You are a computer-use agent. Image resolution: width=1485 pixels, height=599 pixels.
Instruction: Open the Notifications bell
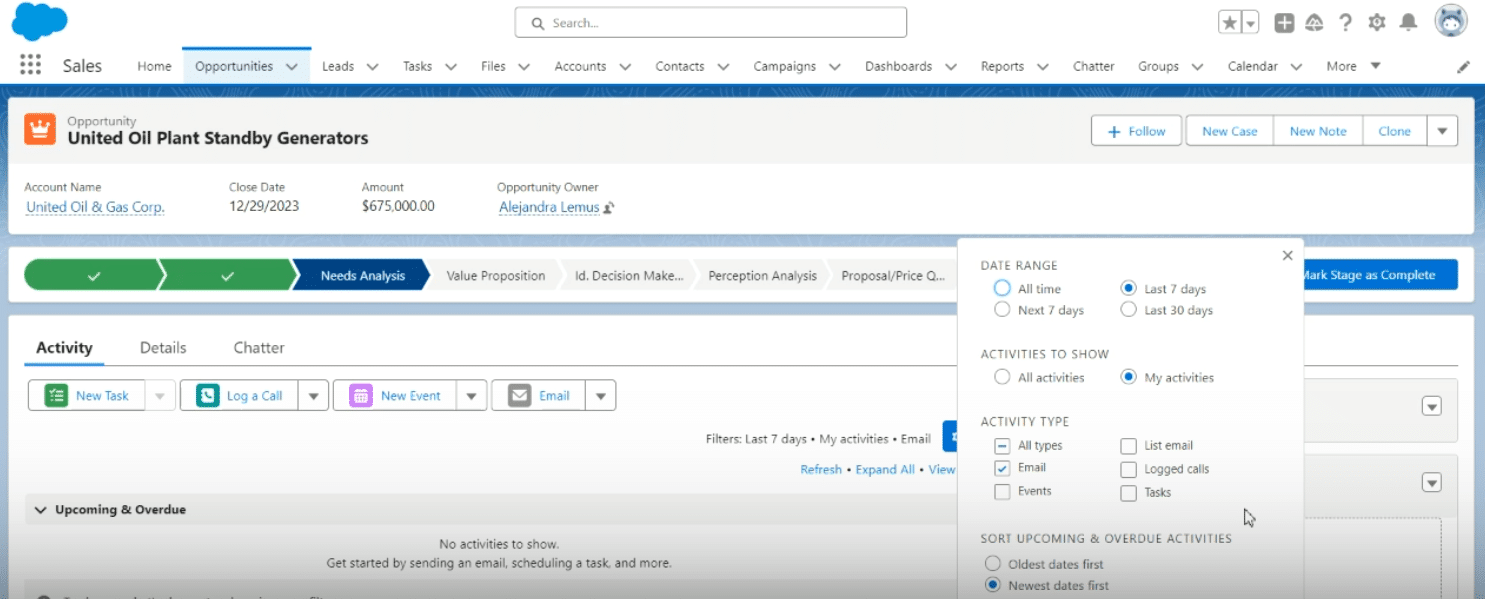[1408, 22]
